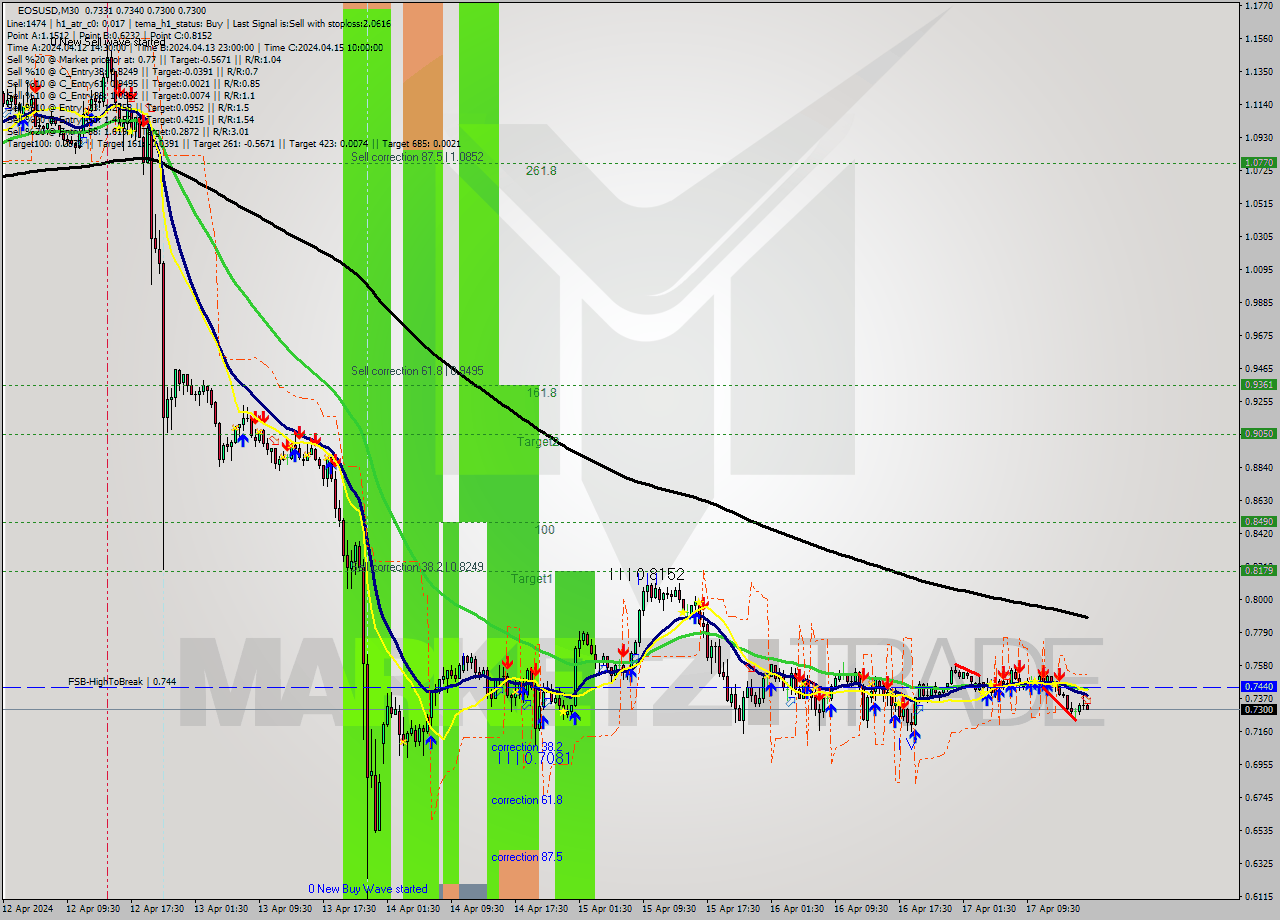The height and width of the screenshot is (920, 1280).
Task: Click the blue 'correction 87.5' label
Action: (526, 857)
